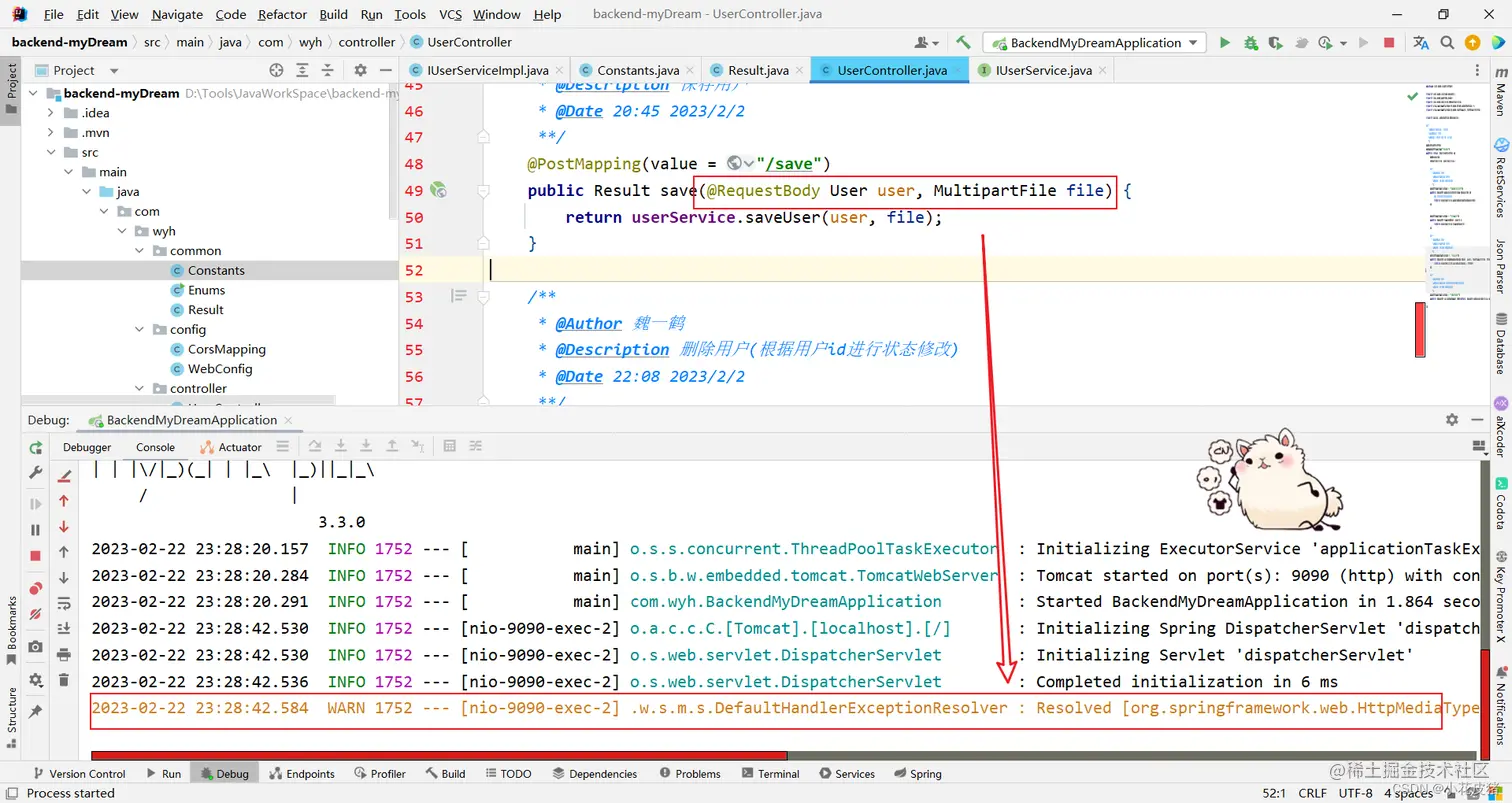This screenshot has height=803, width=1512.
Task: Open the BackendMyDreamApplication run configuration dropdown
Action: tap(1095, 42)
